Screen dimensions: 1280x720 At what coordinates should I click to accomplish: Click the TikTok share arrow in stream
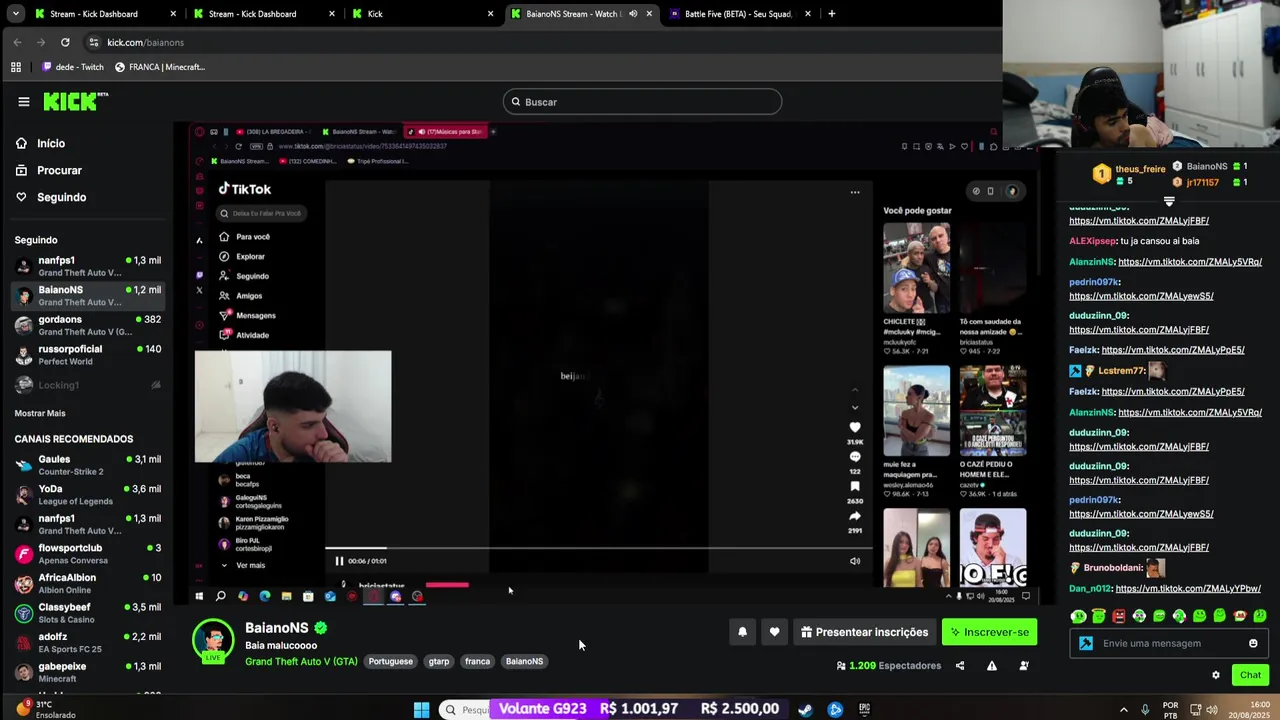click(855, 516)
